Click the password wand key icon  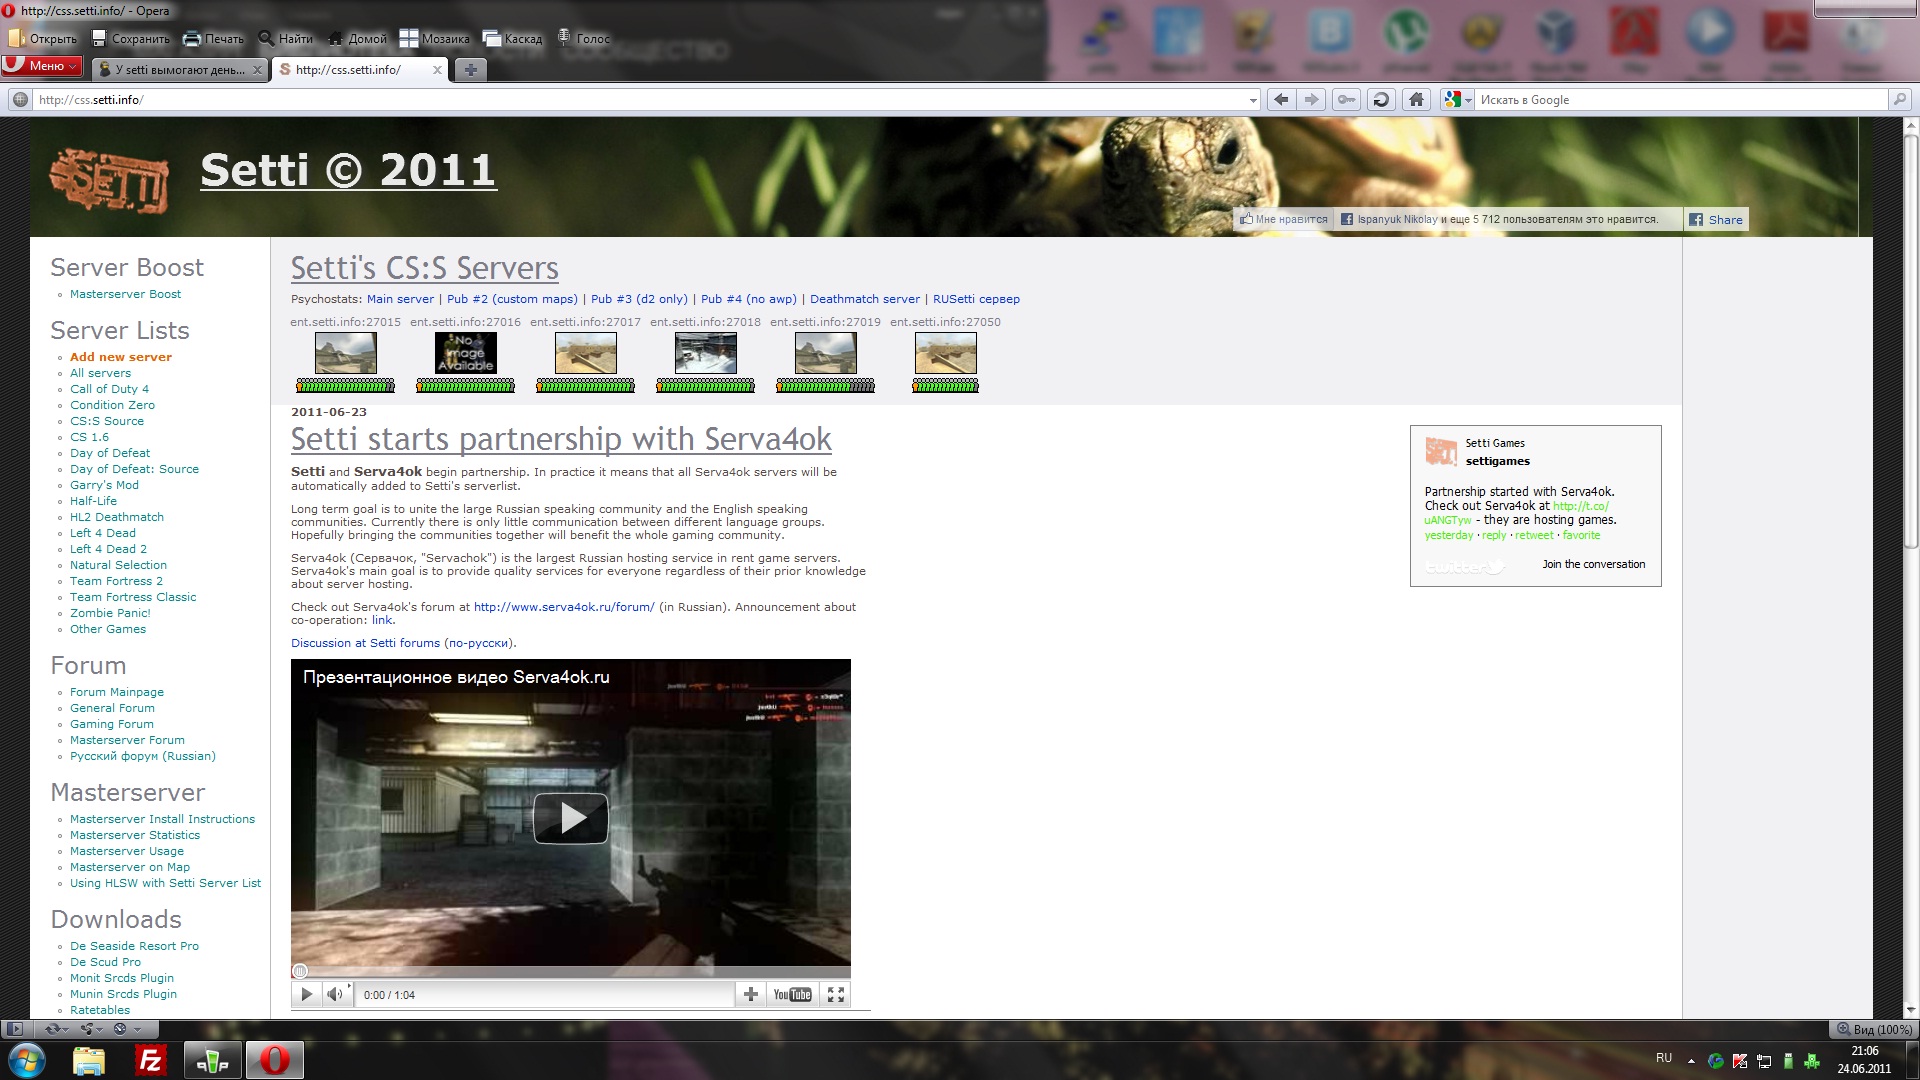click(x=1347, y=100)
